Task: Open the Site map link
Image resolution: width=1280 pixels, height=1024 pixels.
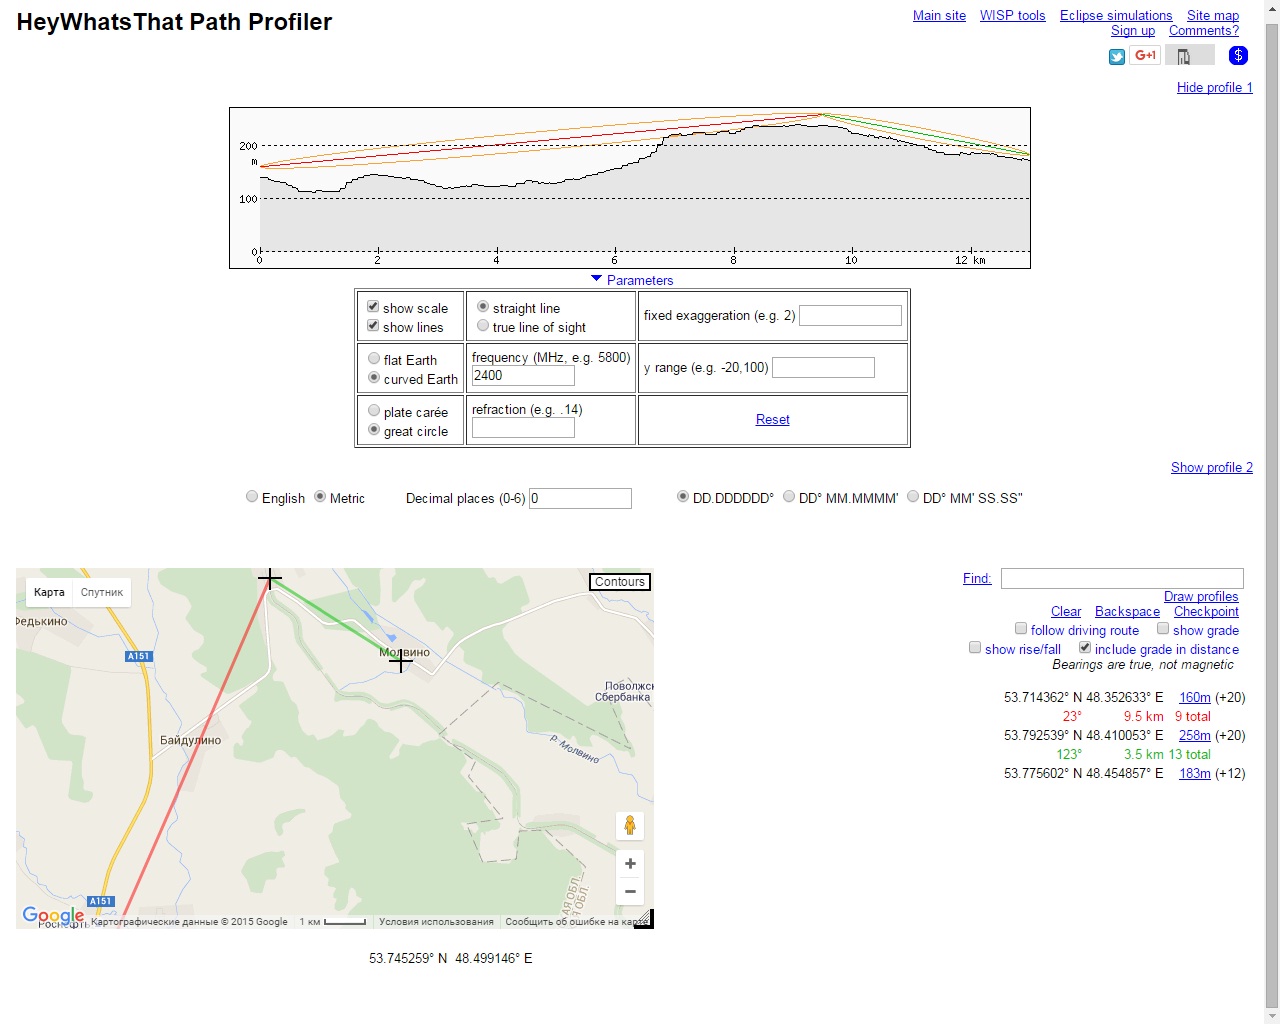Action: click(1213, 16)
